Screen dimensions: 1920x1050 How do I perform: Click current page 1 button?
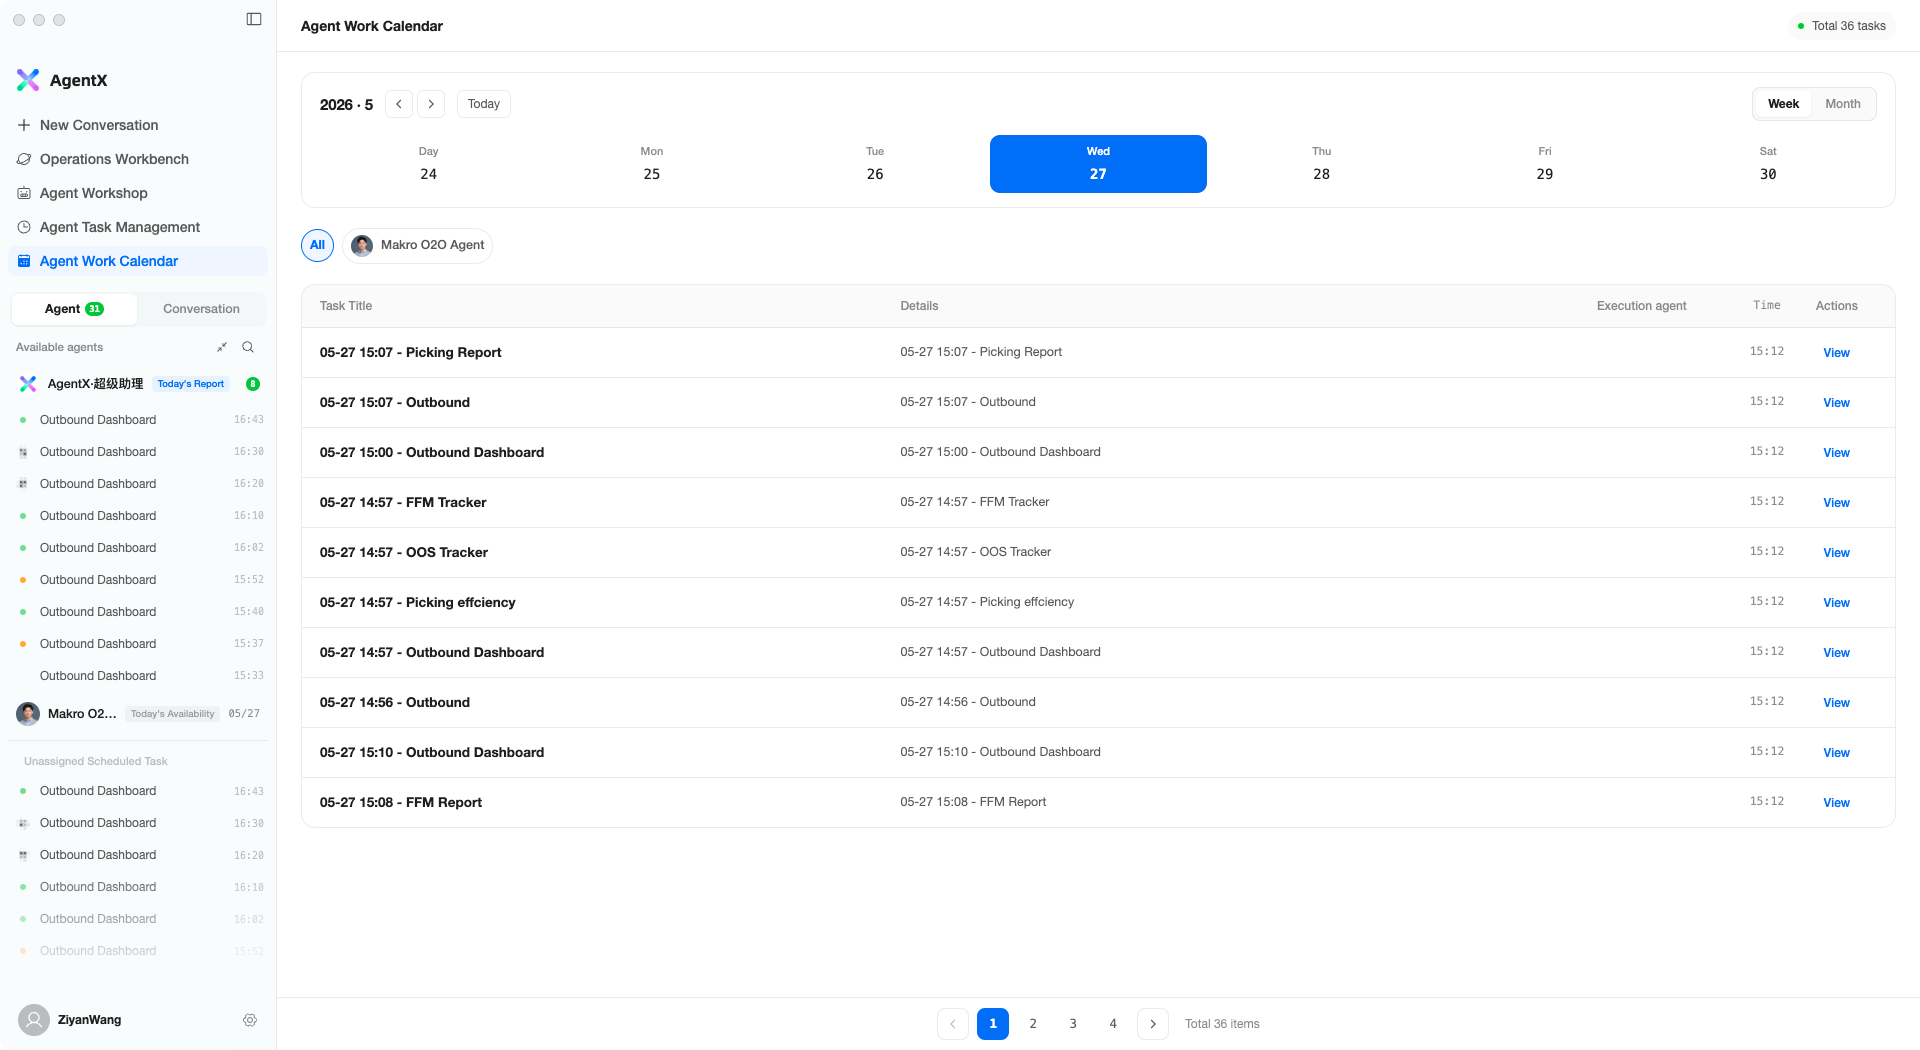tap(993, 1024)
